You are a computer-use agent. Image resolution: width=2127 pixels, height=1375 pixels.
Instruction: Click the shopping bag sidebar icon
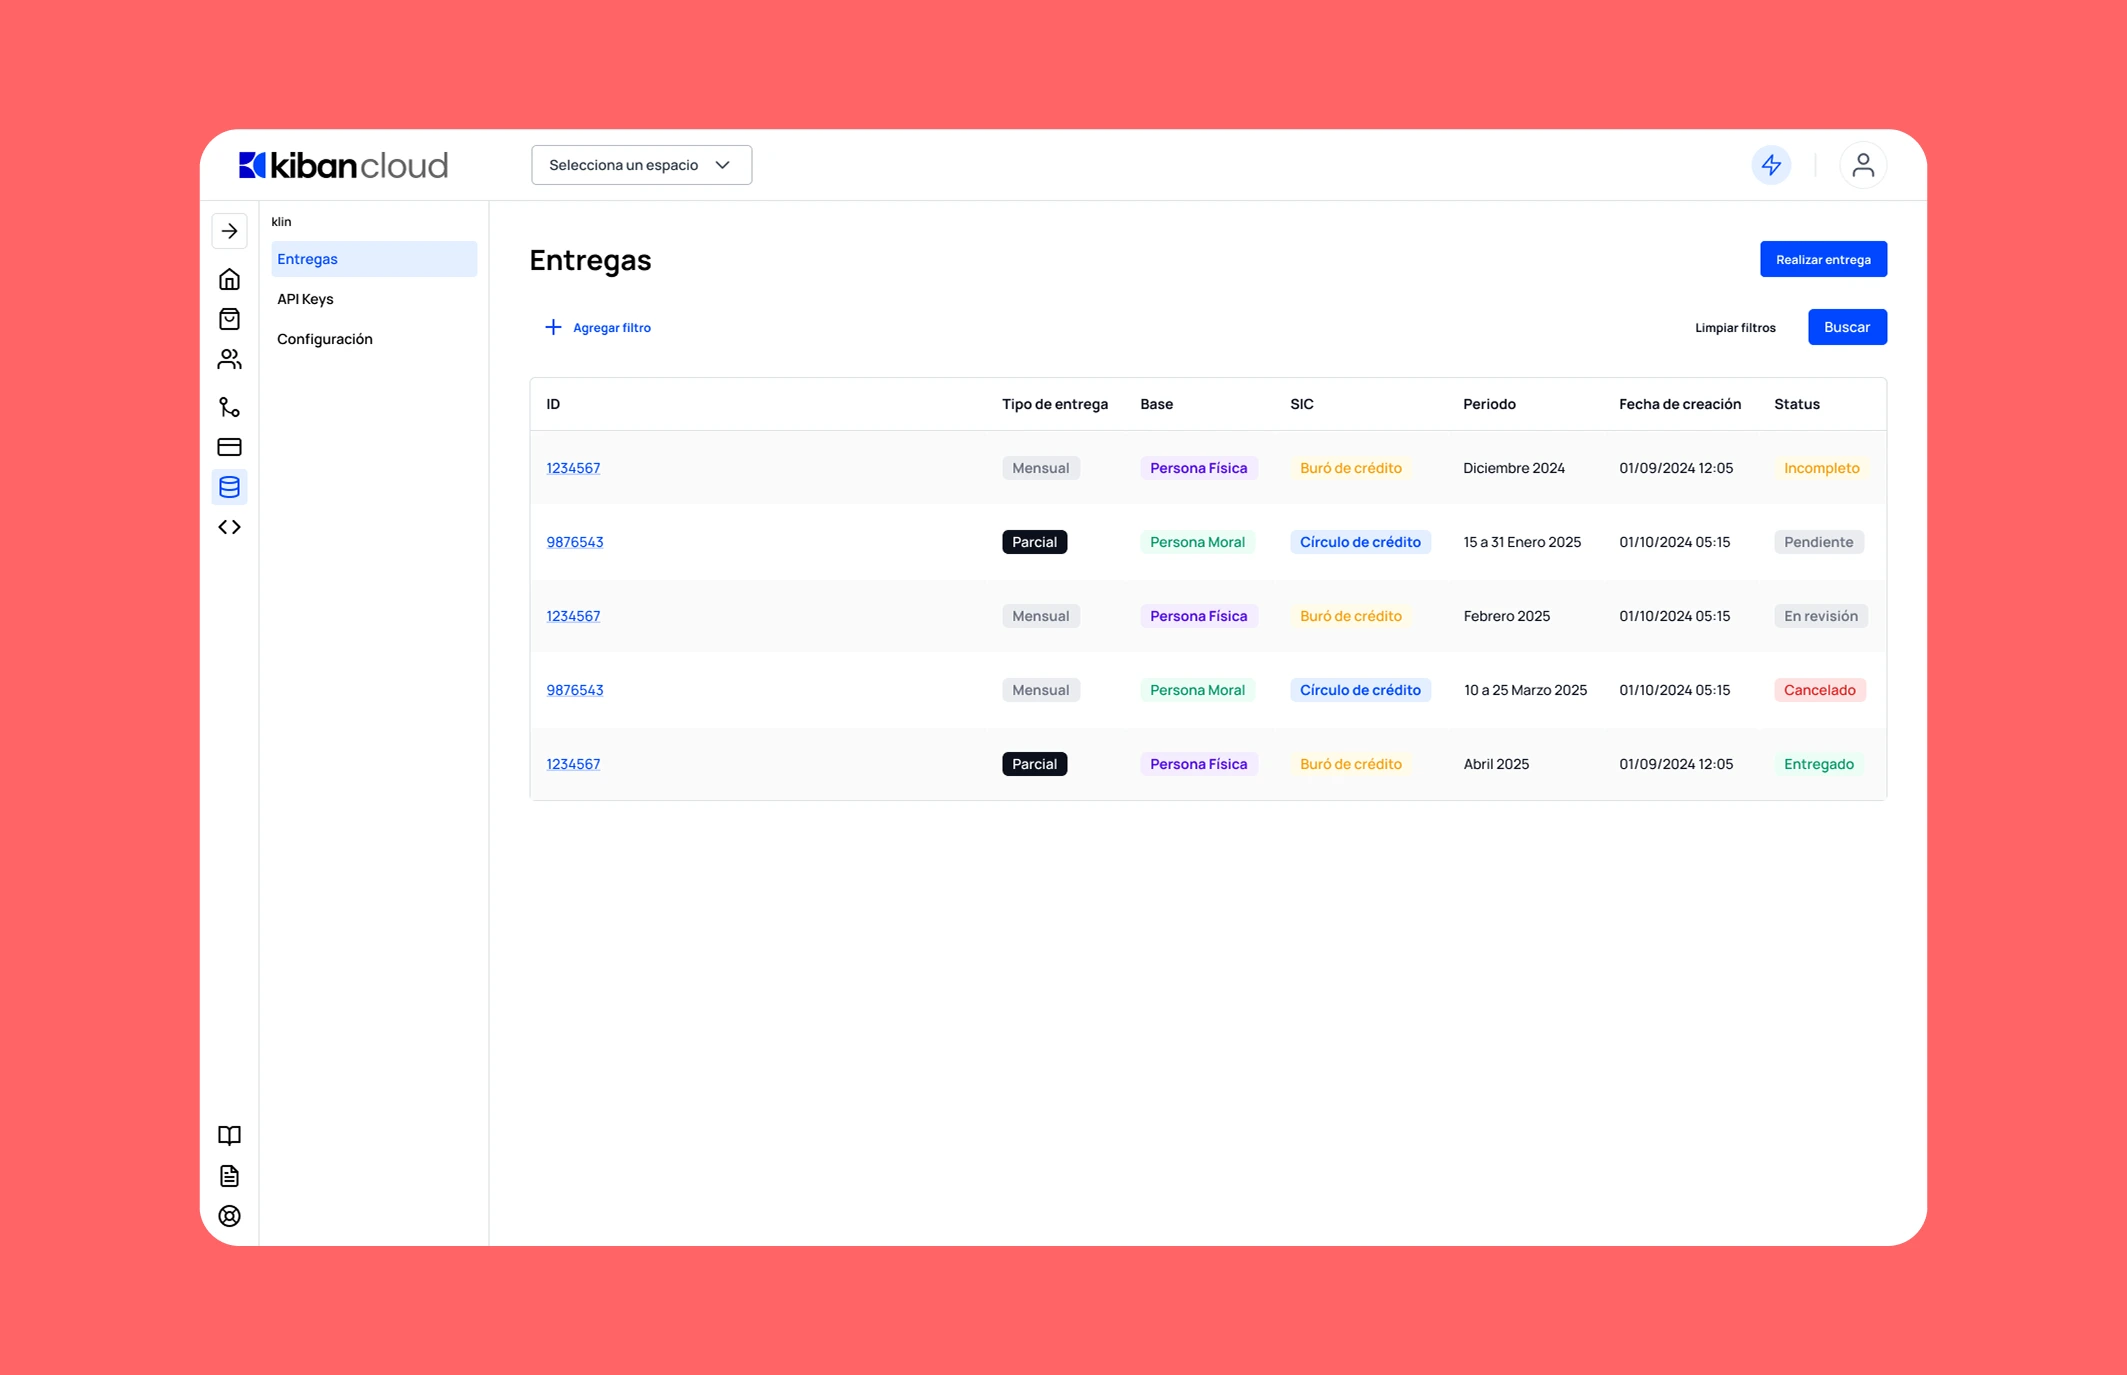click(229, 319)
